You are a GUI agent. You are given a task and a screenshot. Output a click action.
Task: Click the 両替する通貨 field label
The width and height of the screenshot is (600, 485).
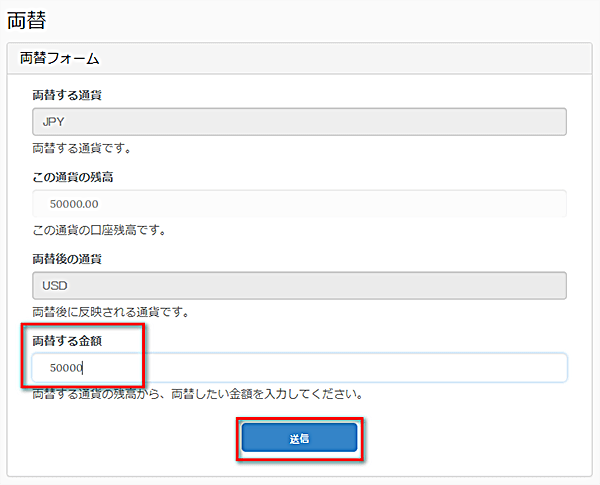[x=67, y=95]
